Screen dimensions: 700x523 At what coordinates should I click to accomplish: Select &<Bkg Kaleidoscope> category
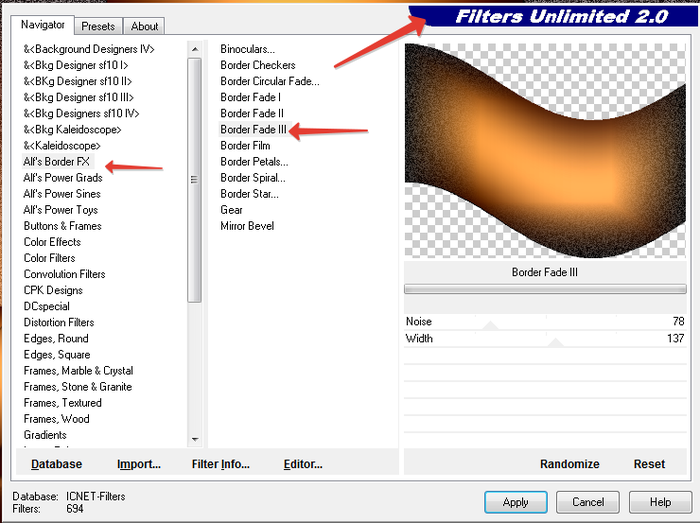click(72, 129)
